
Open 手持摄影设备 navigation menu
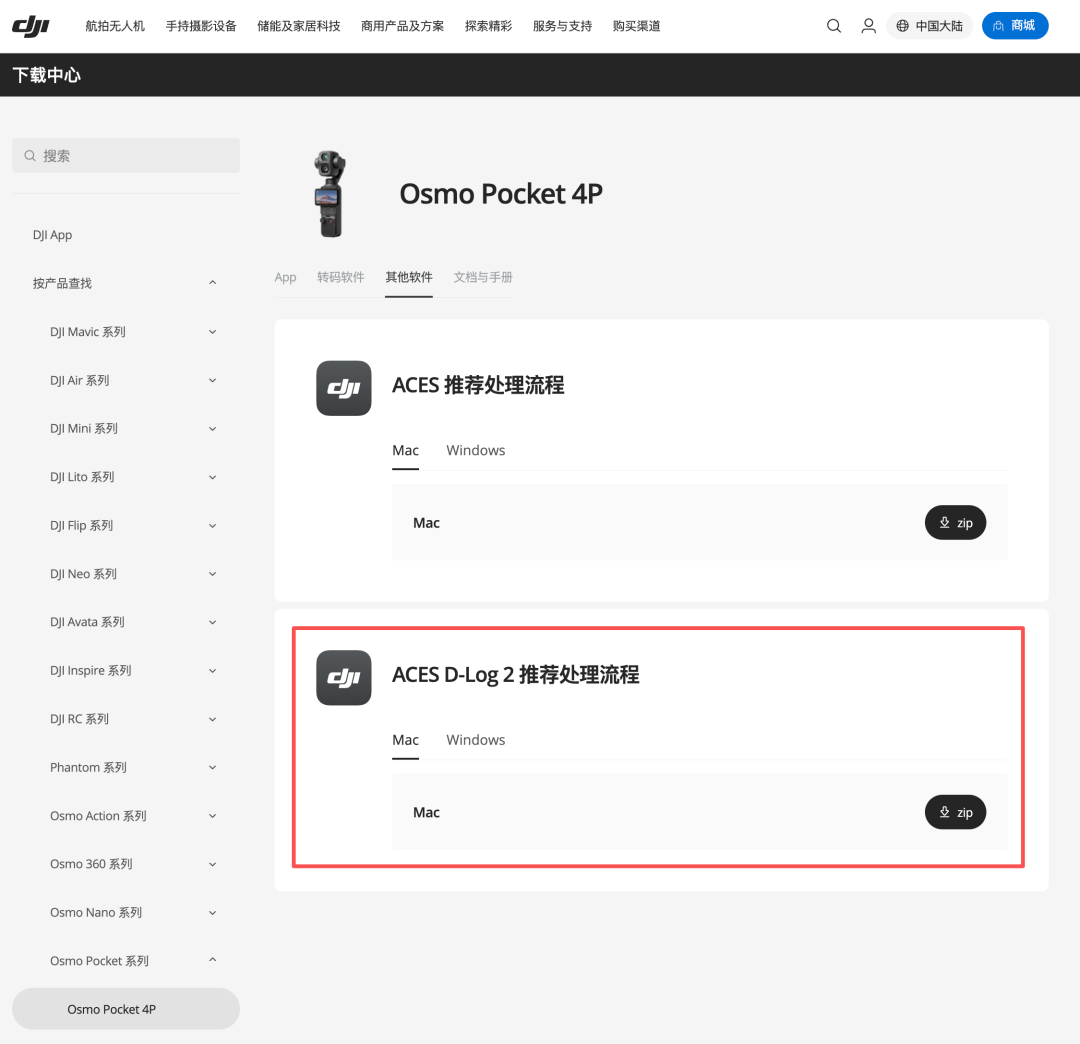(201, 26)
